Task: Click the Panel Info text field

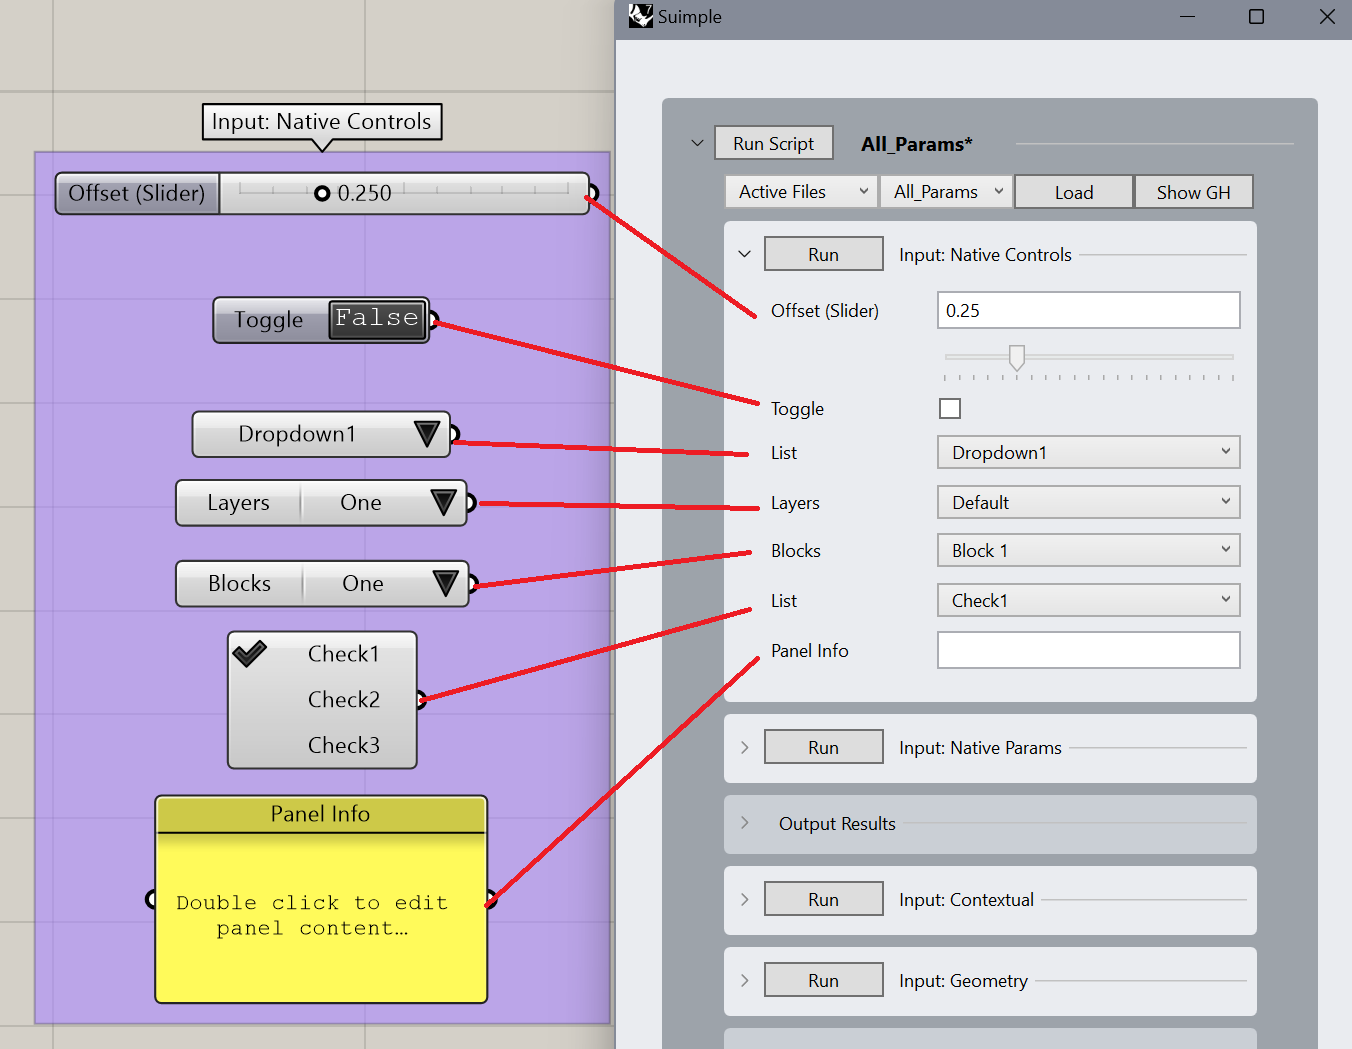Action: point(1088,650)
